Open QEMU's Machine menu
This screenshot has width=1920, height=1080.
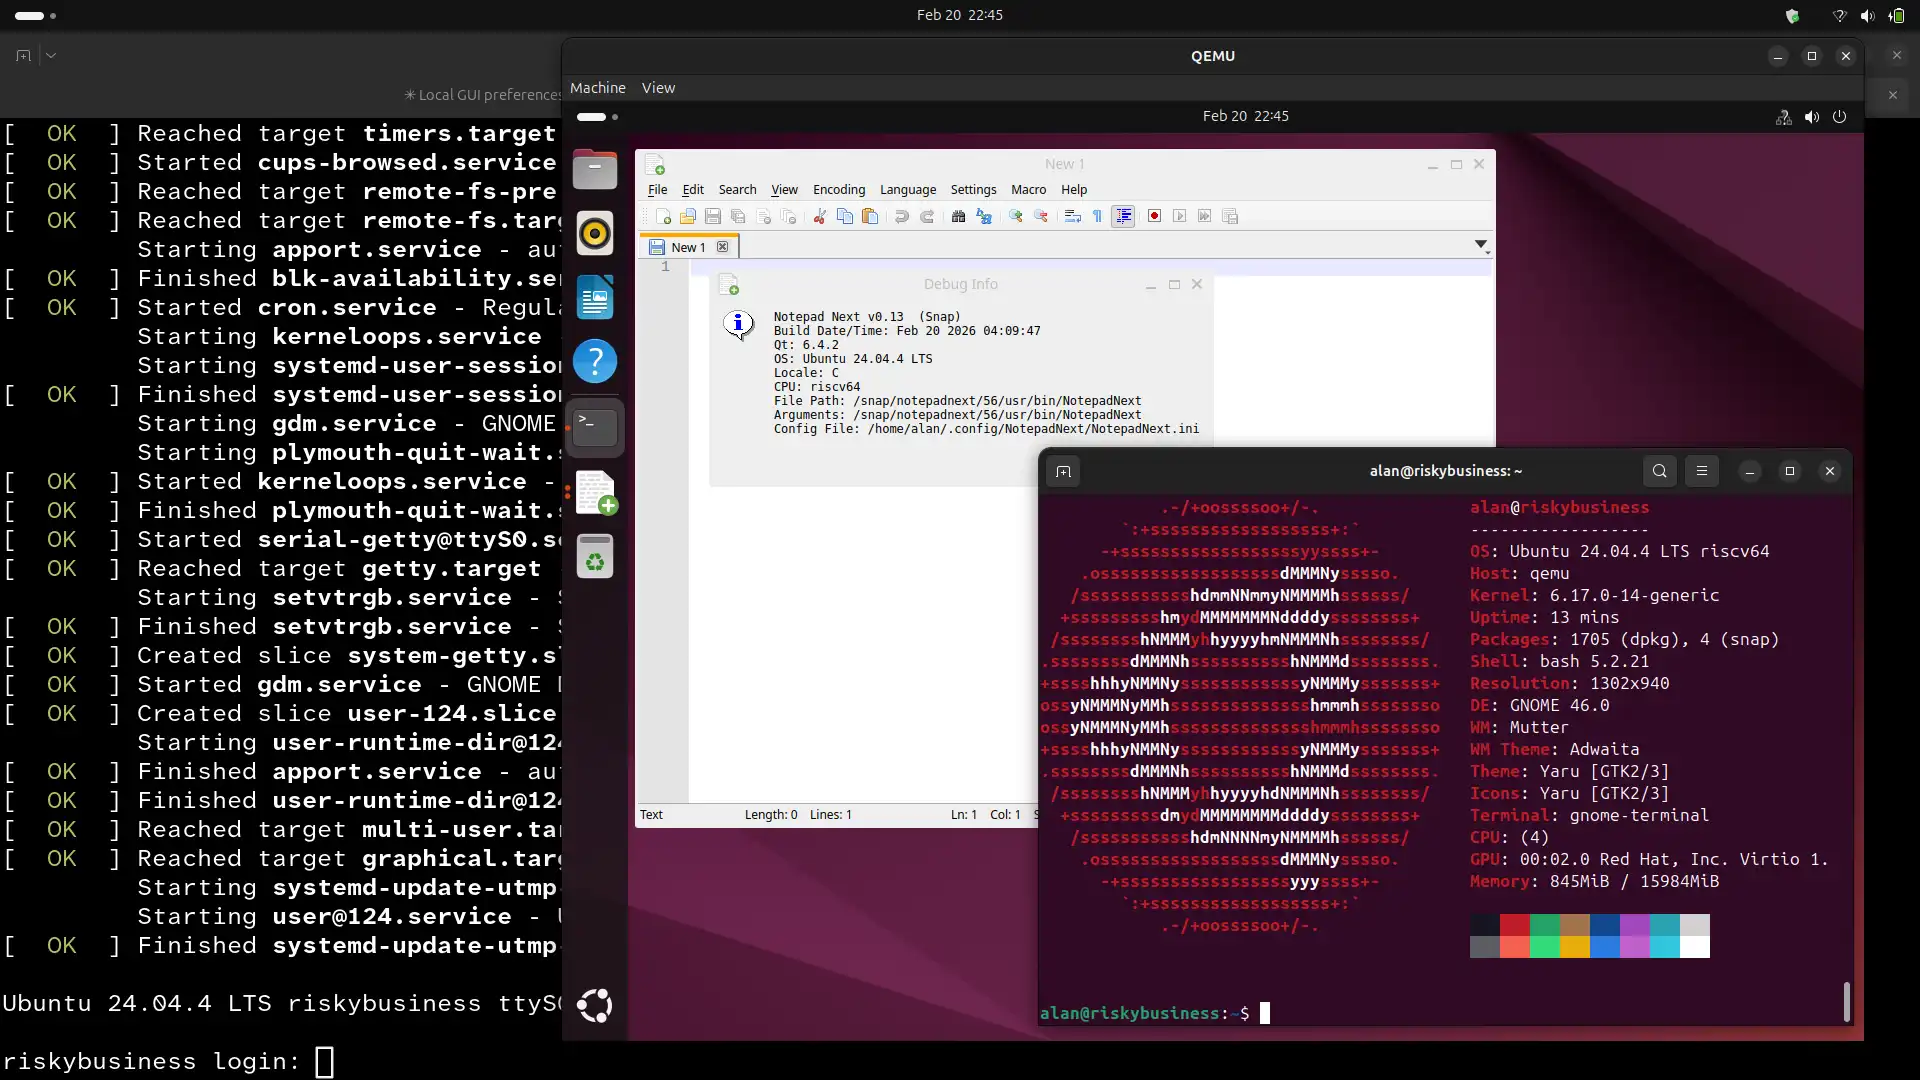597,88
